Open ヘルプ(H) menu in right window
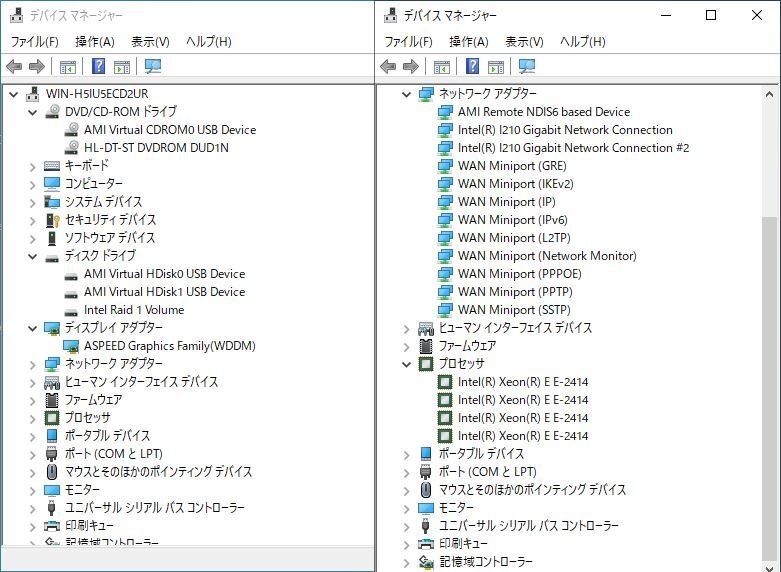781x572 pixels. 583,42
